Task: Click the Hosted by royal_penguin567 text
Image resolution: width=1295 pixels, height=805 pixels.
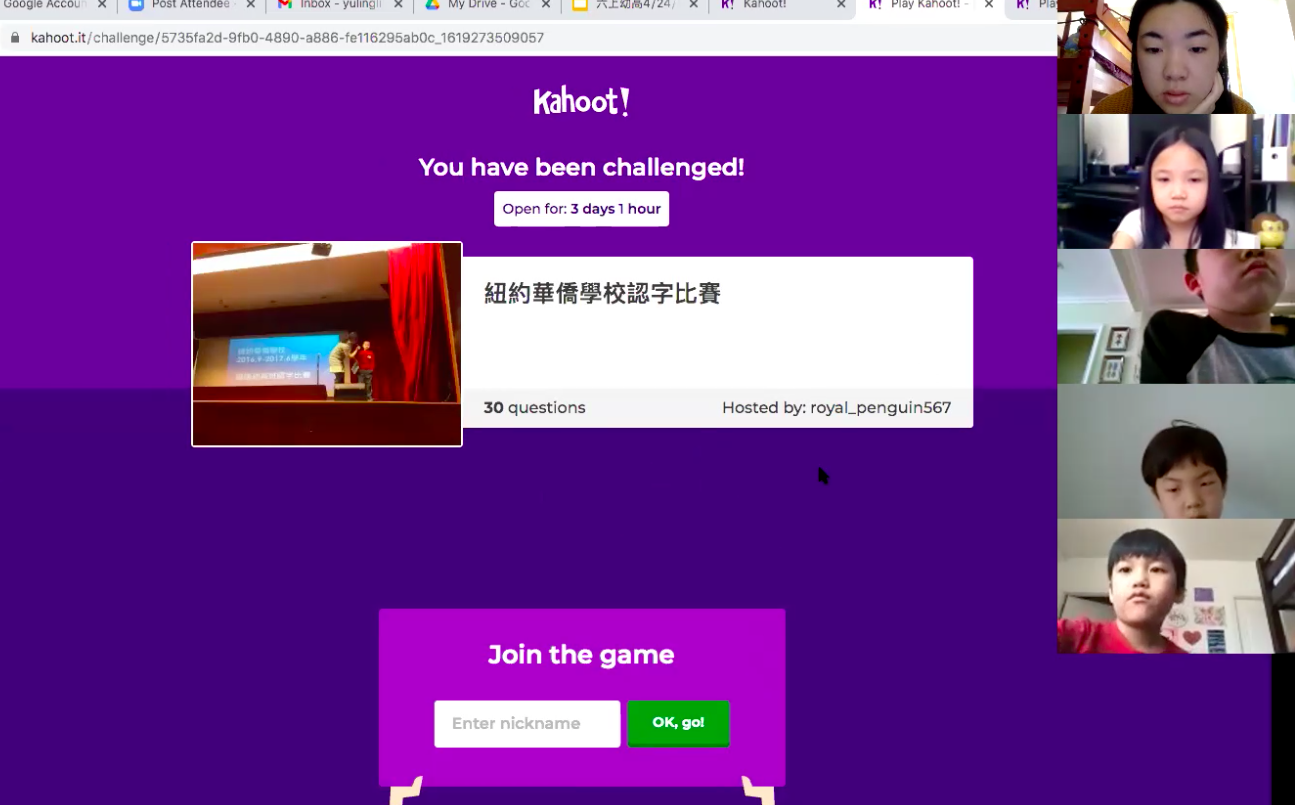Action: point(836,408)
